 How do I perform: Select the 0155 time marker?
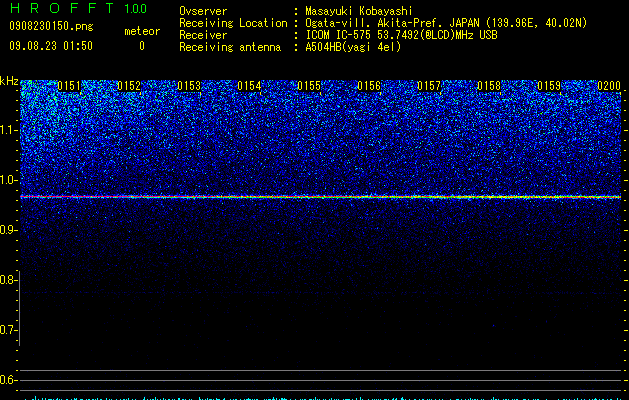[309, 86]
